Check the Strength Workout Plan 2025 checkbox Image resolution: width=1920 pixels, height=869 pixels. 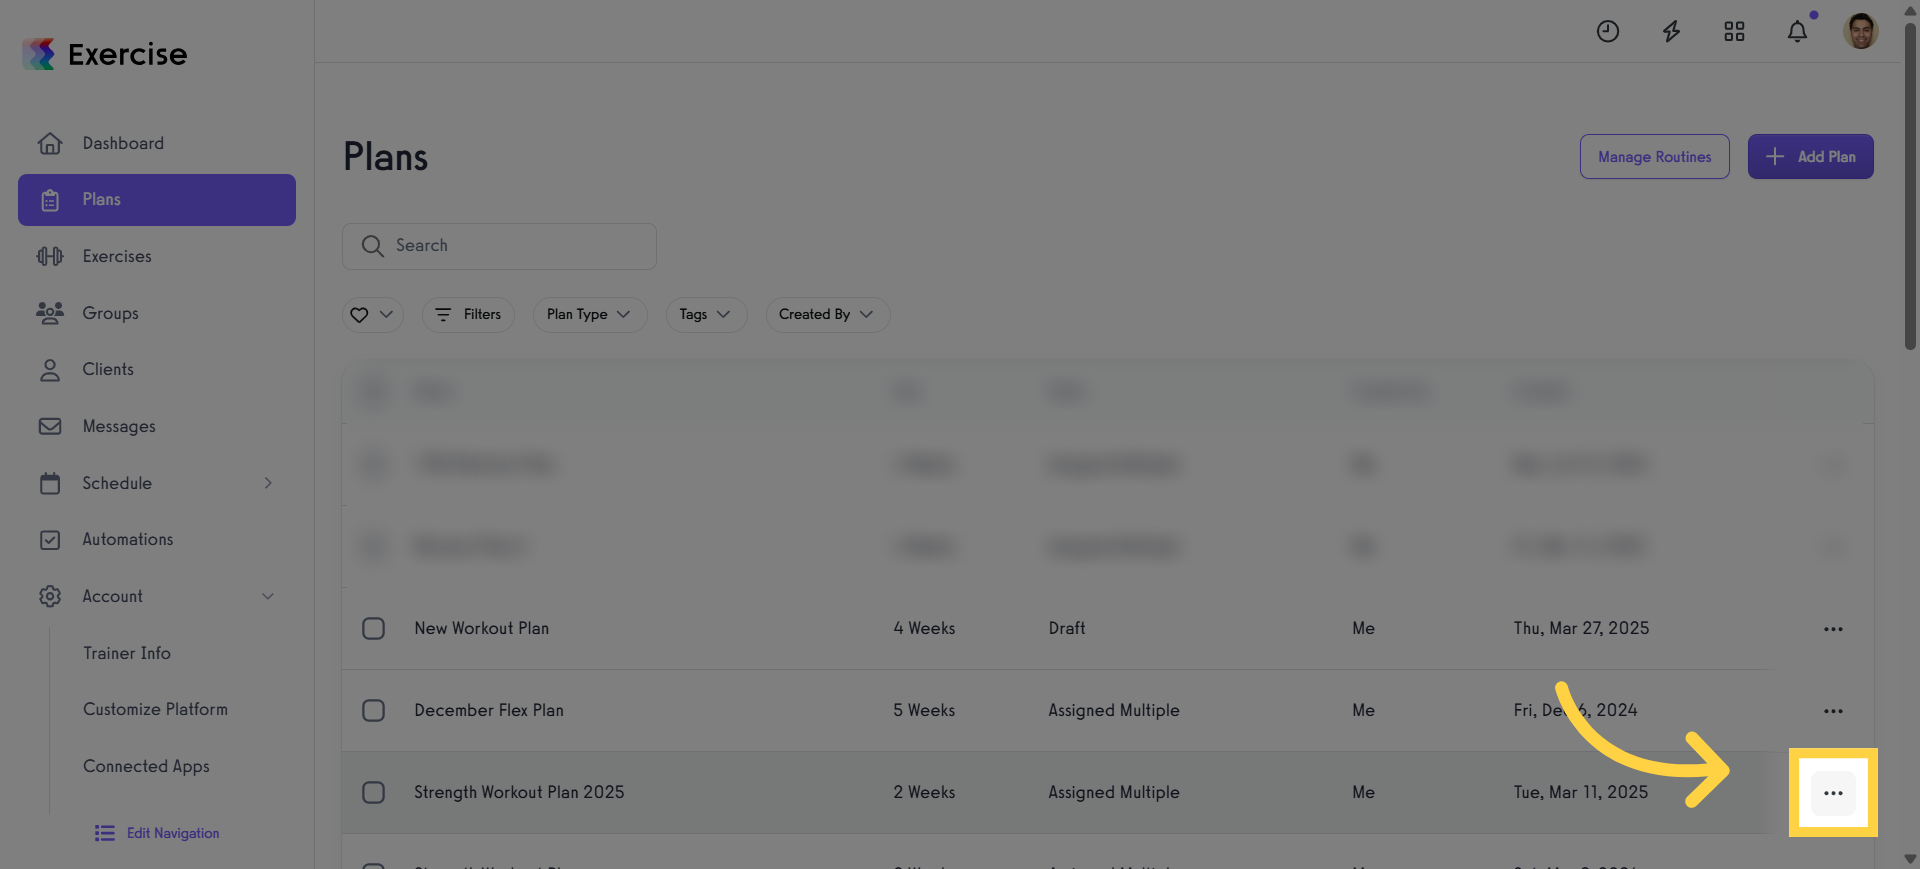pos(373,792)
